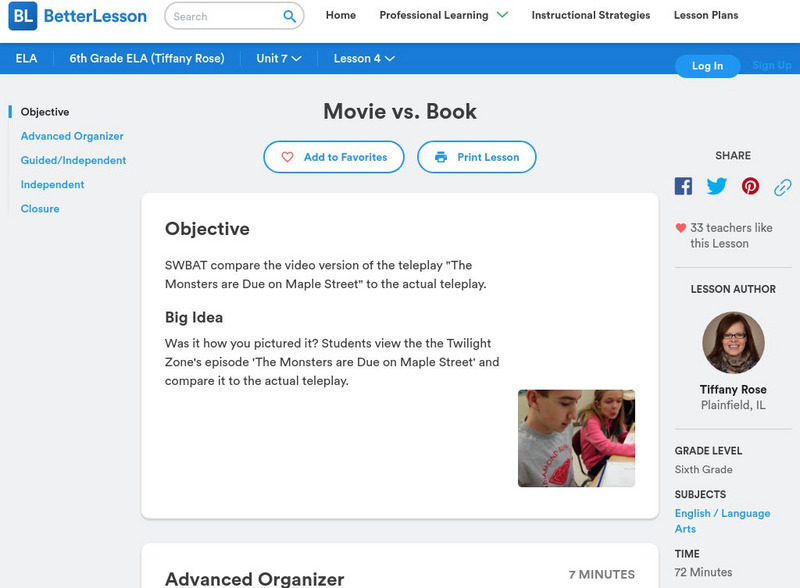
Task: Toggle the like heart next to 33 teachers
Action: tap(682, 226)
